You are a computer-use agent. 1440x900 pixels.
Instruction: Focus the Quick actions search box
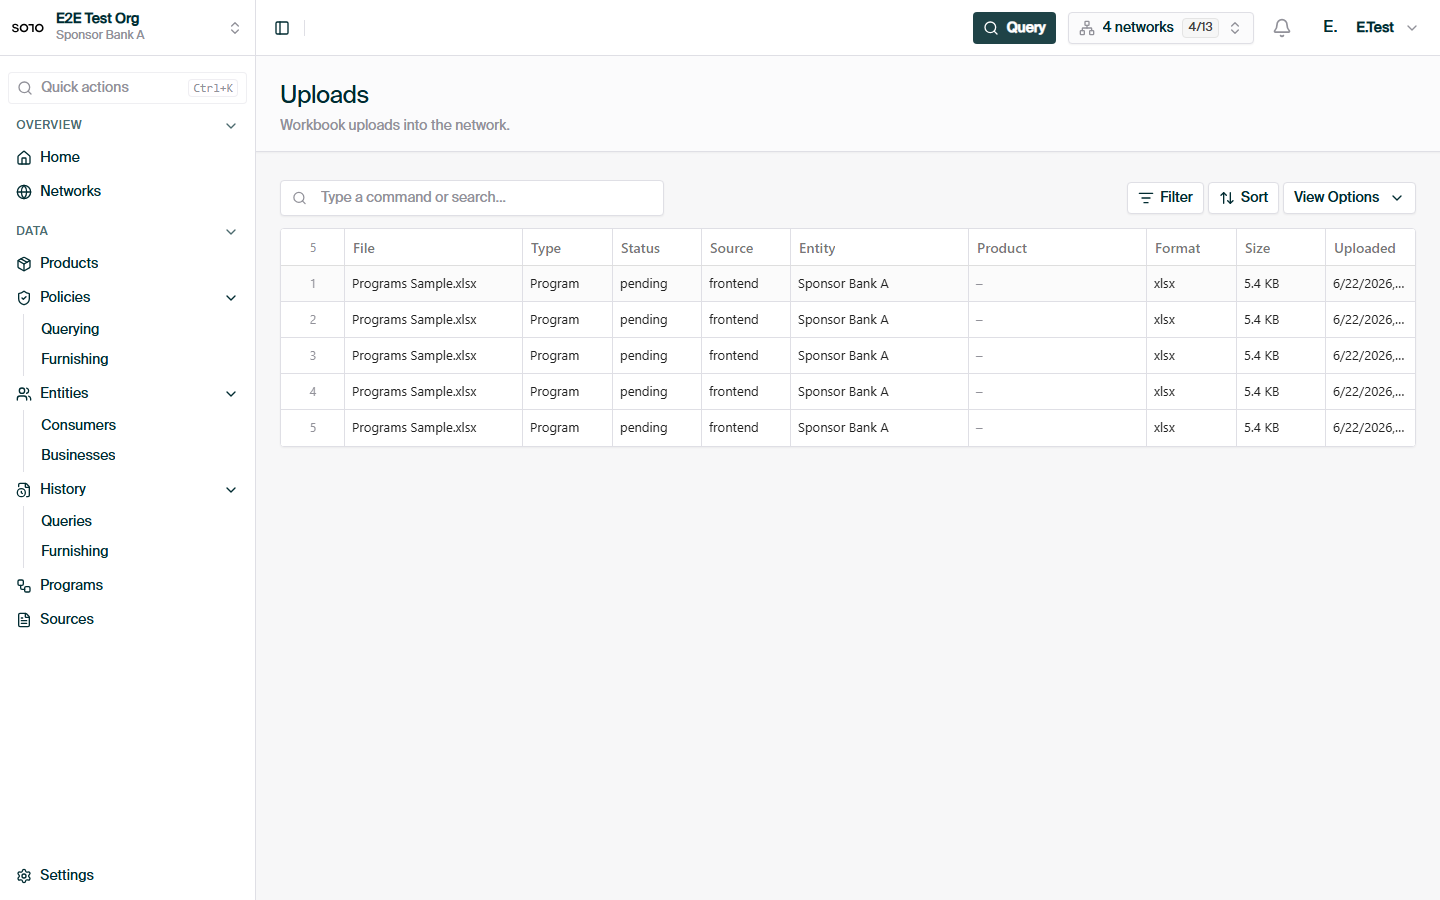click(128, 88)
